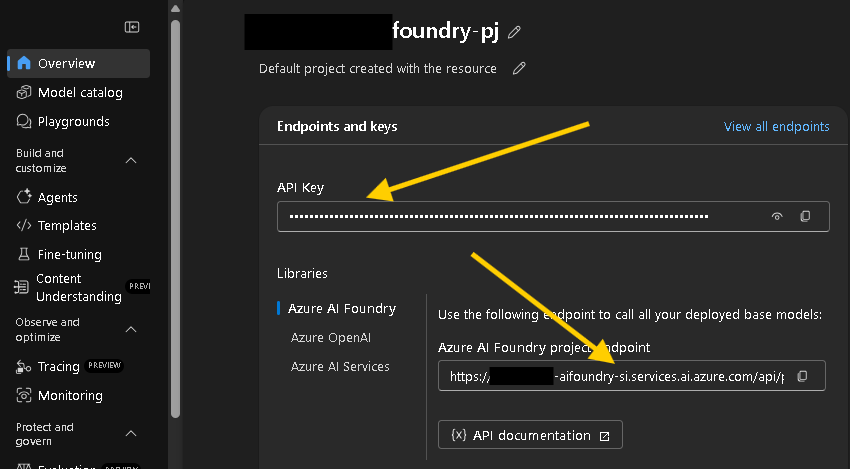The width and height of the screenshot is (850, 469).
Task: Click the Tracing PREVIEW badge
Action: [104, 365]
